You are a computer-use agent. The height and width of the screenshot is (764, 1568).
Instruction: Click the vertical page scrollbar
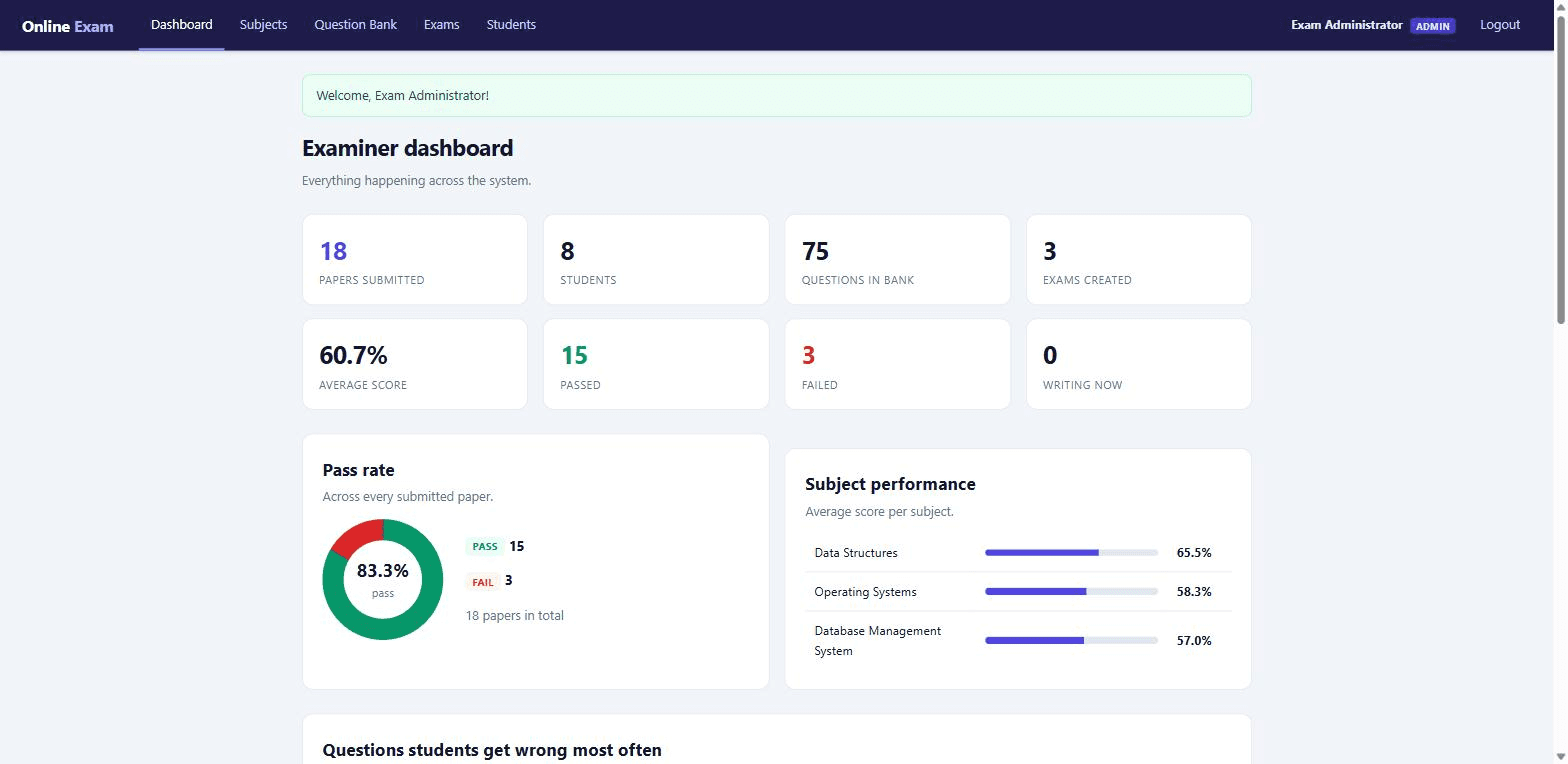[1560, 170]
